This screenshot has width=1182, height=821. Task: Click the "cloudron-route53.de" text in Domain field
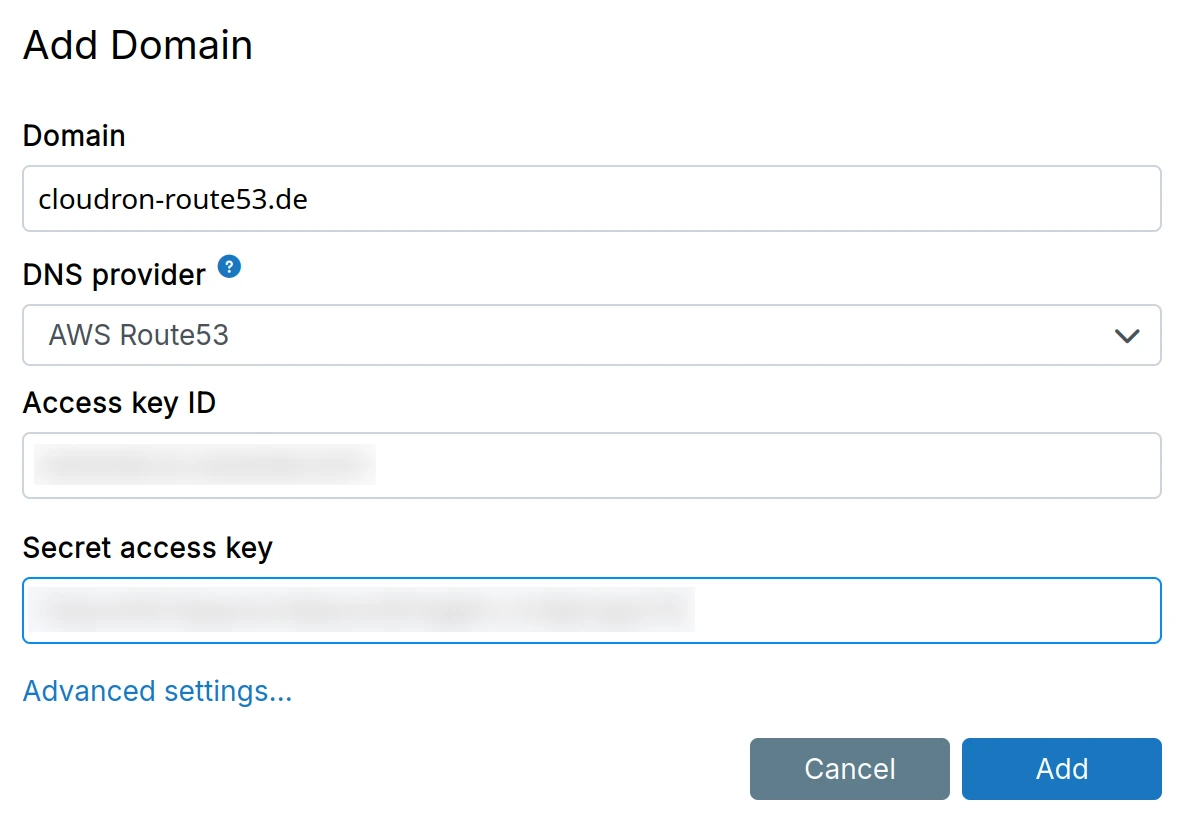pos(173,199)
